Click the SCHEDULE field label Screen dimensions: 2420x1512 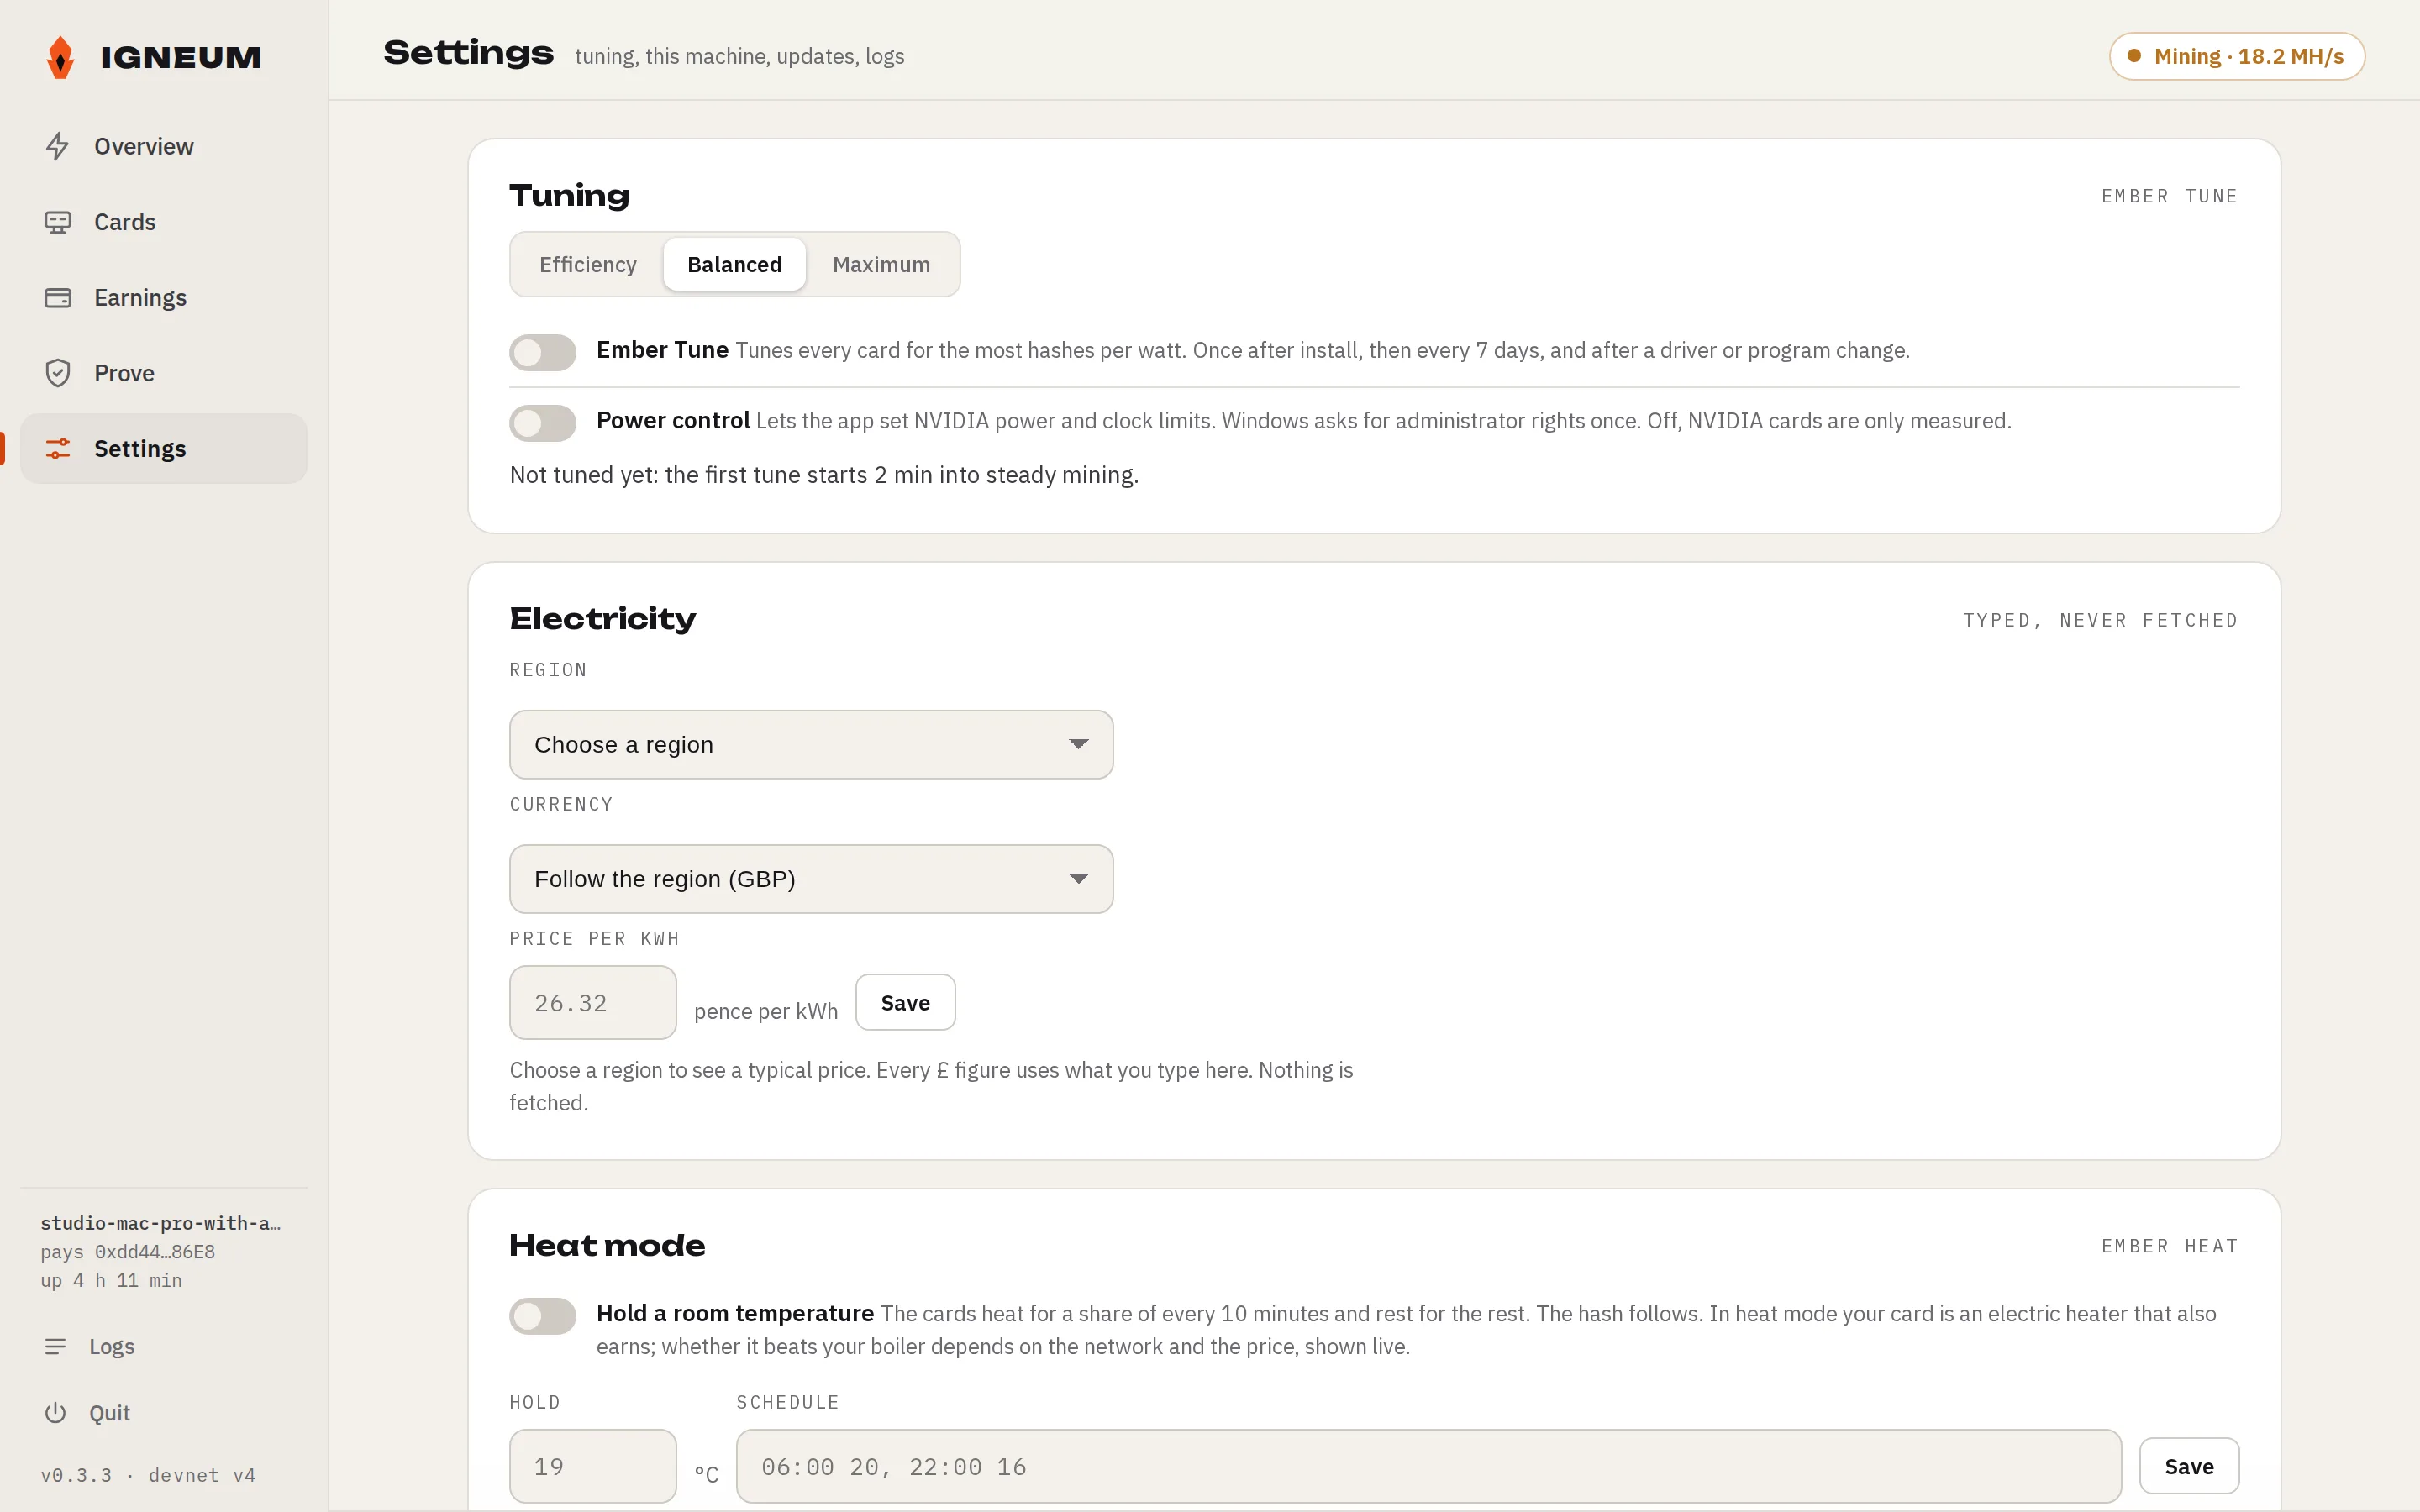788,1403
